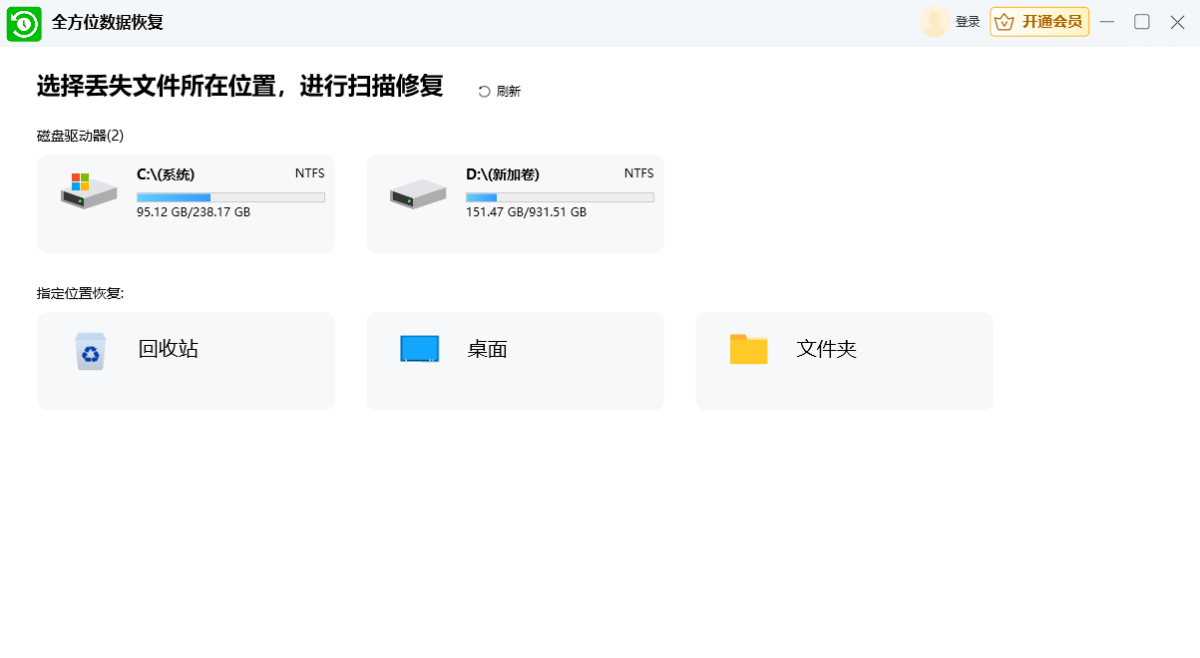Click the 登录 login link
The height and width of the screenshot is (658, 1200).
967,22
